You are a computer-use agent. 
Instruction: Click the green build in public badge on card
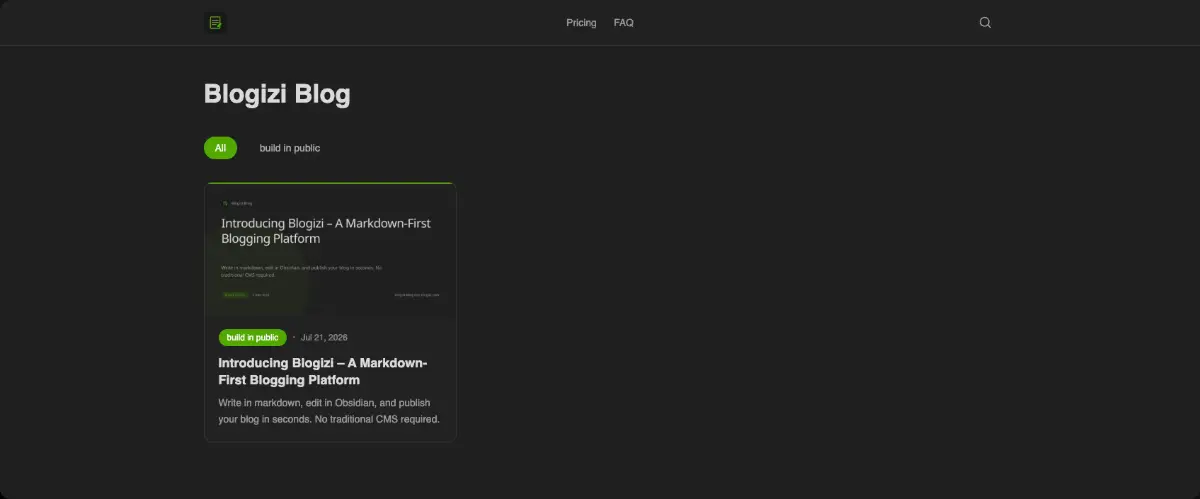pos(253,337)
